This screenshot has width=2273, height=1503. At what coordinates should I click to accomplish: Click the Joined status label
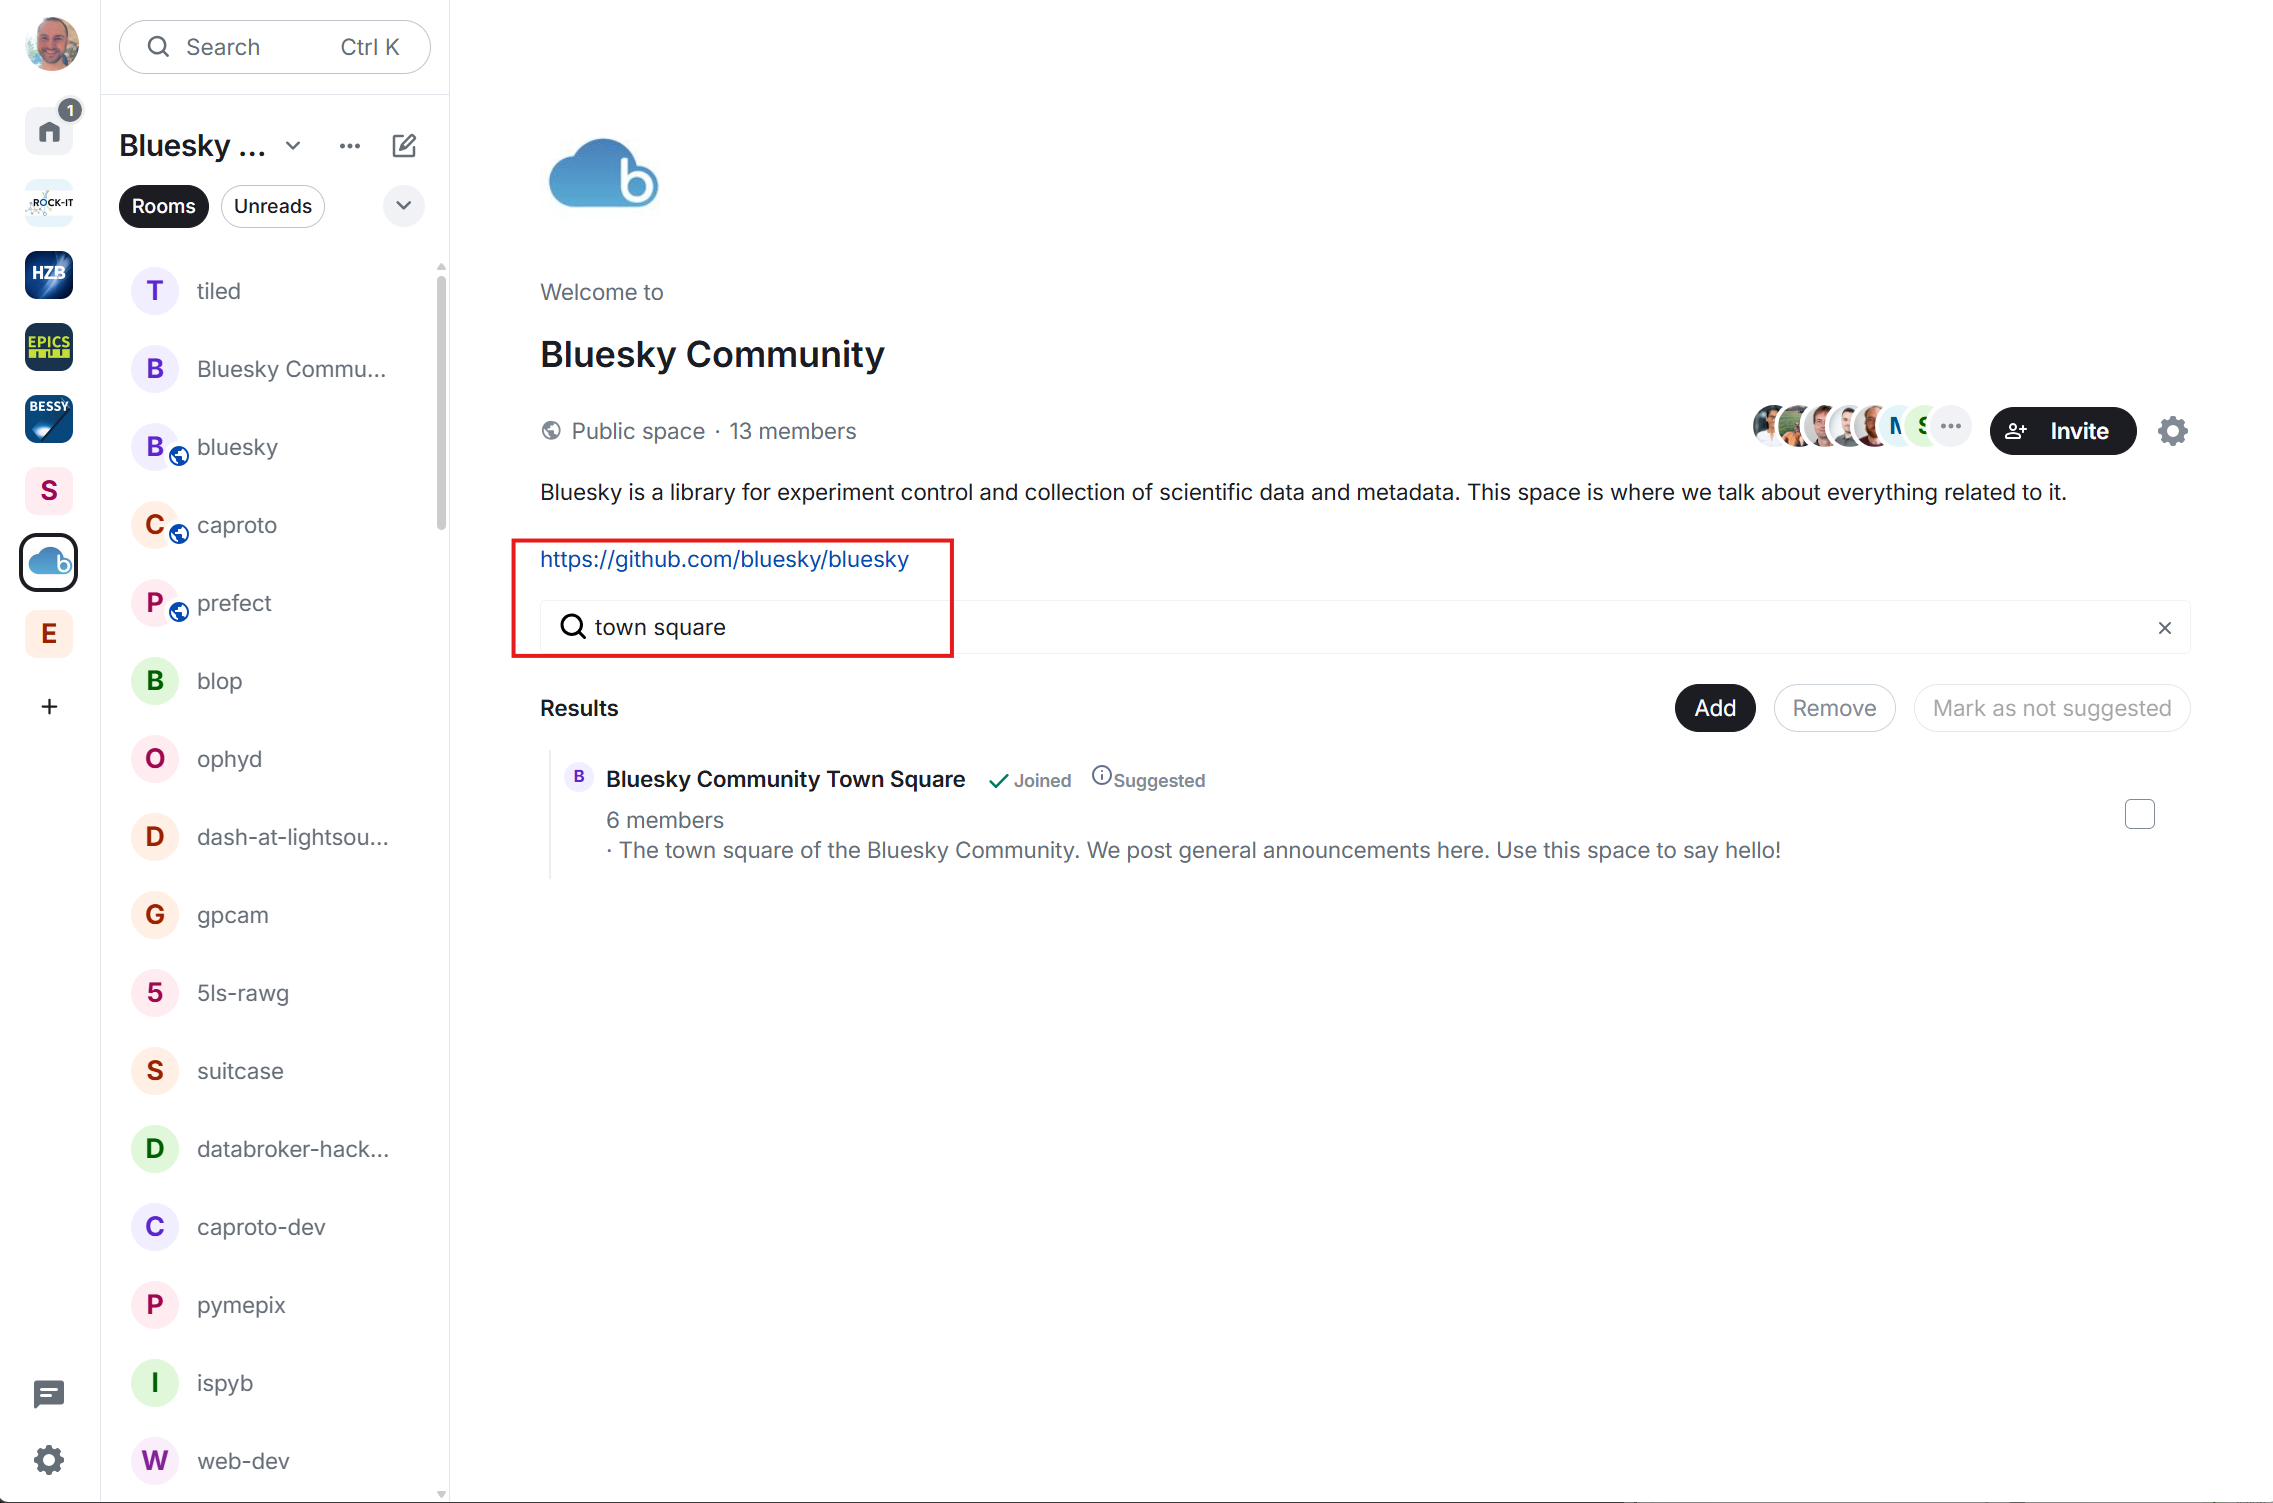pos(1030,780)
